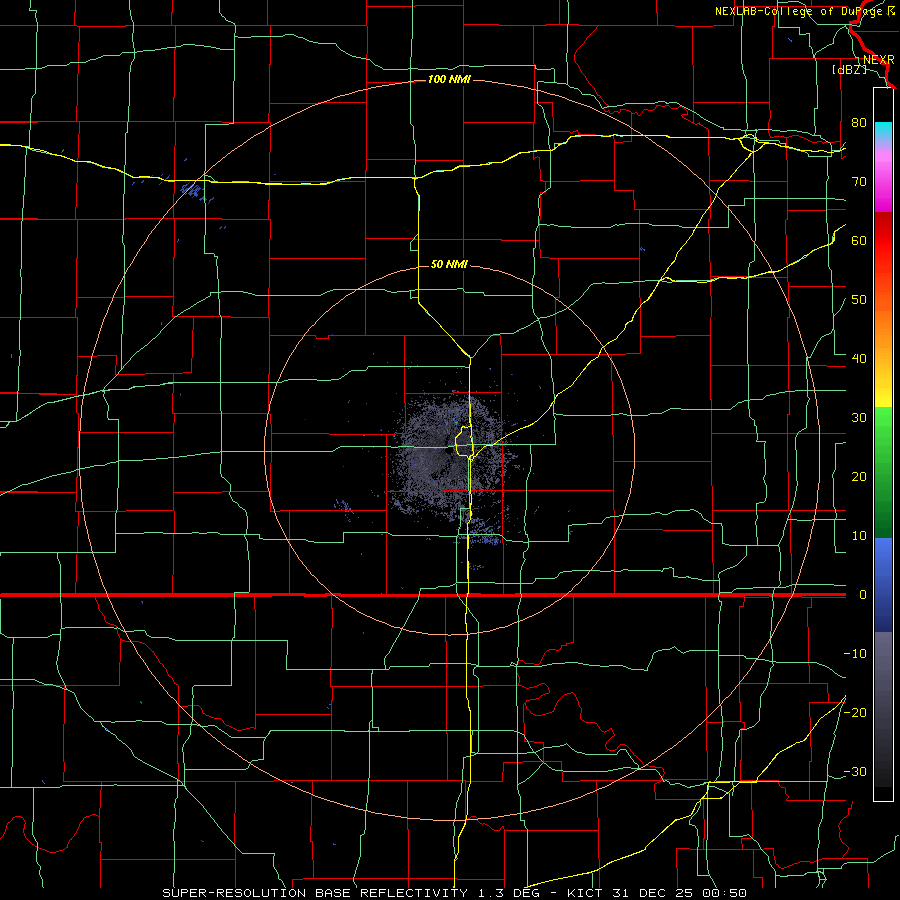Click the "[dBZ]" units label

(849, 70)
